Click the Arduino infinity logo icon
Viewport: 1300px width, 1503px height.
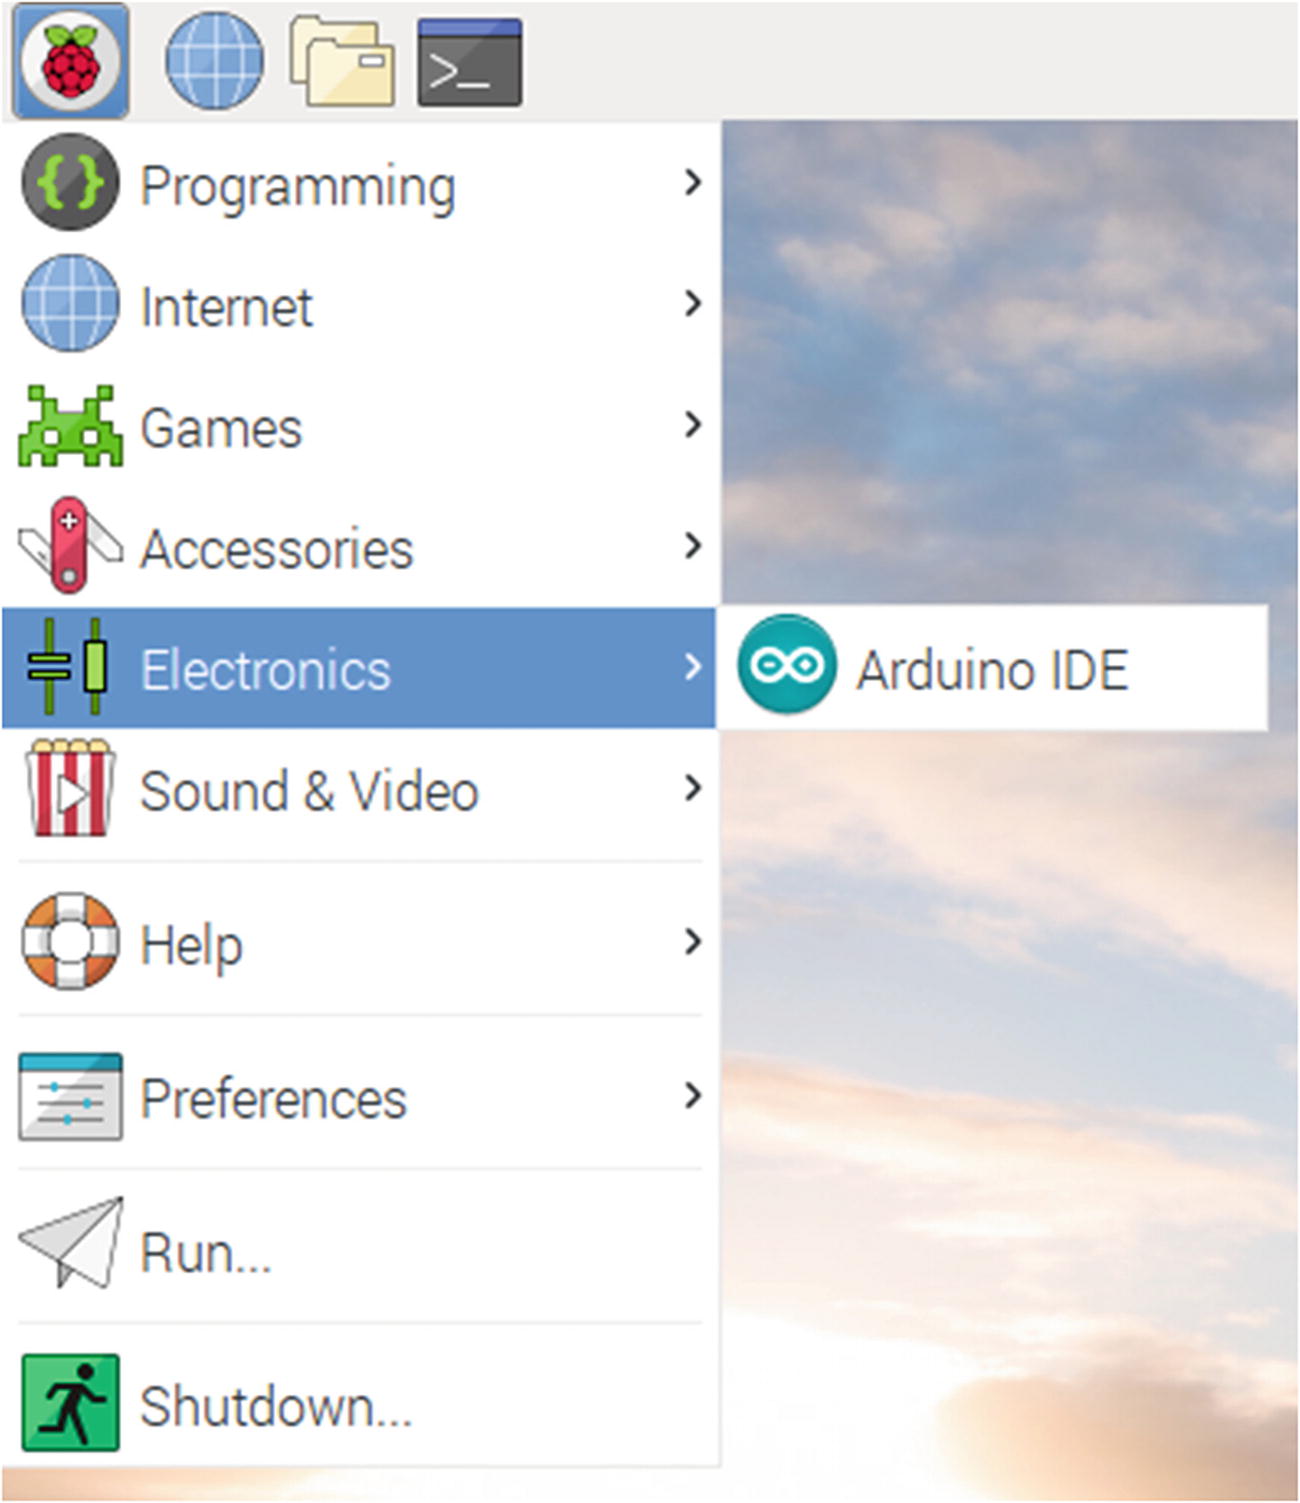(787, 665)
